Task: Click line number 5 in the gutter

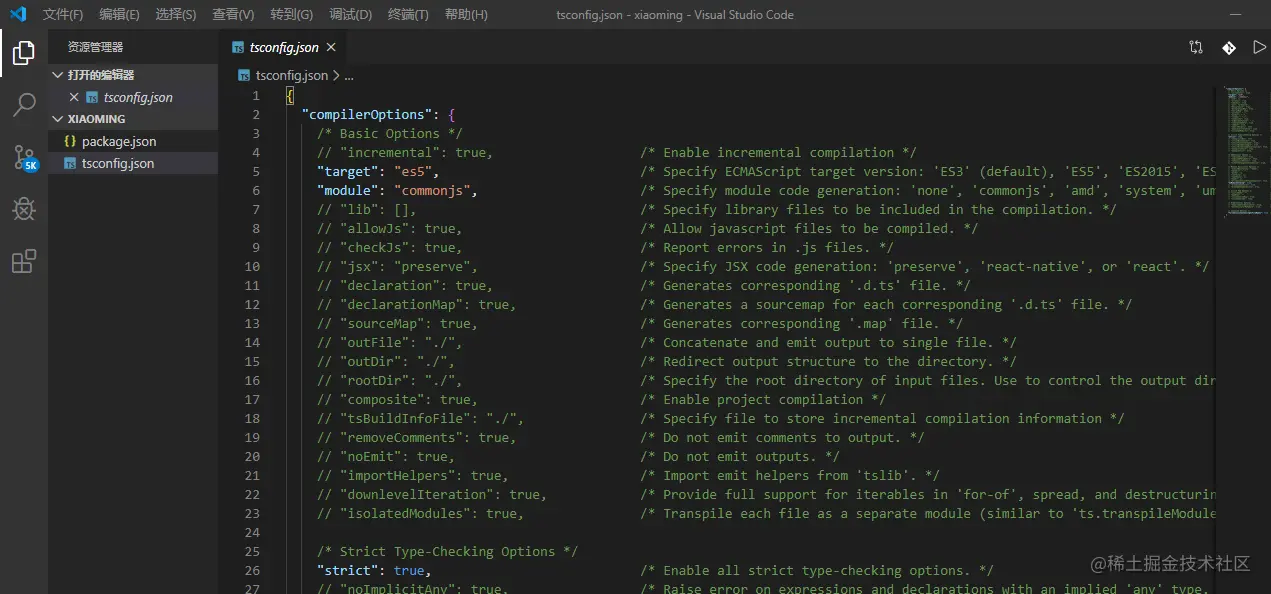Action: pos(255,171)
